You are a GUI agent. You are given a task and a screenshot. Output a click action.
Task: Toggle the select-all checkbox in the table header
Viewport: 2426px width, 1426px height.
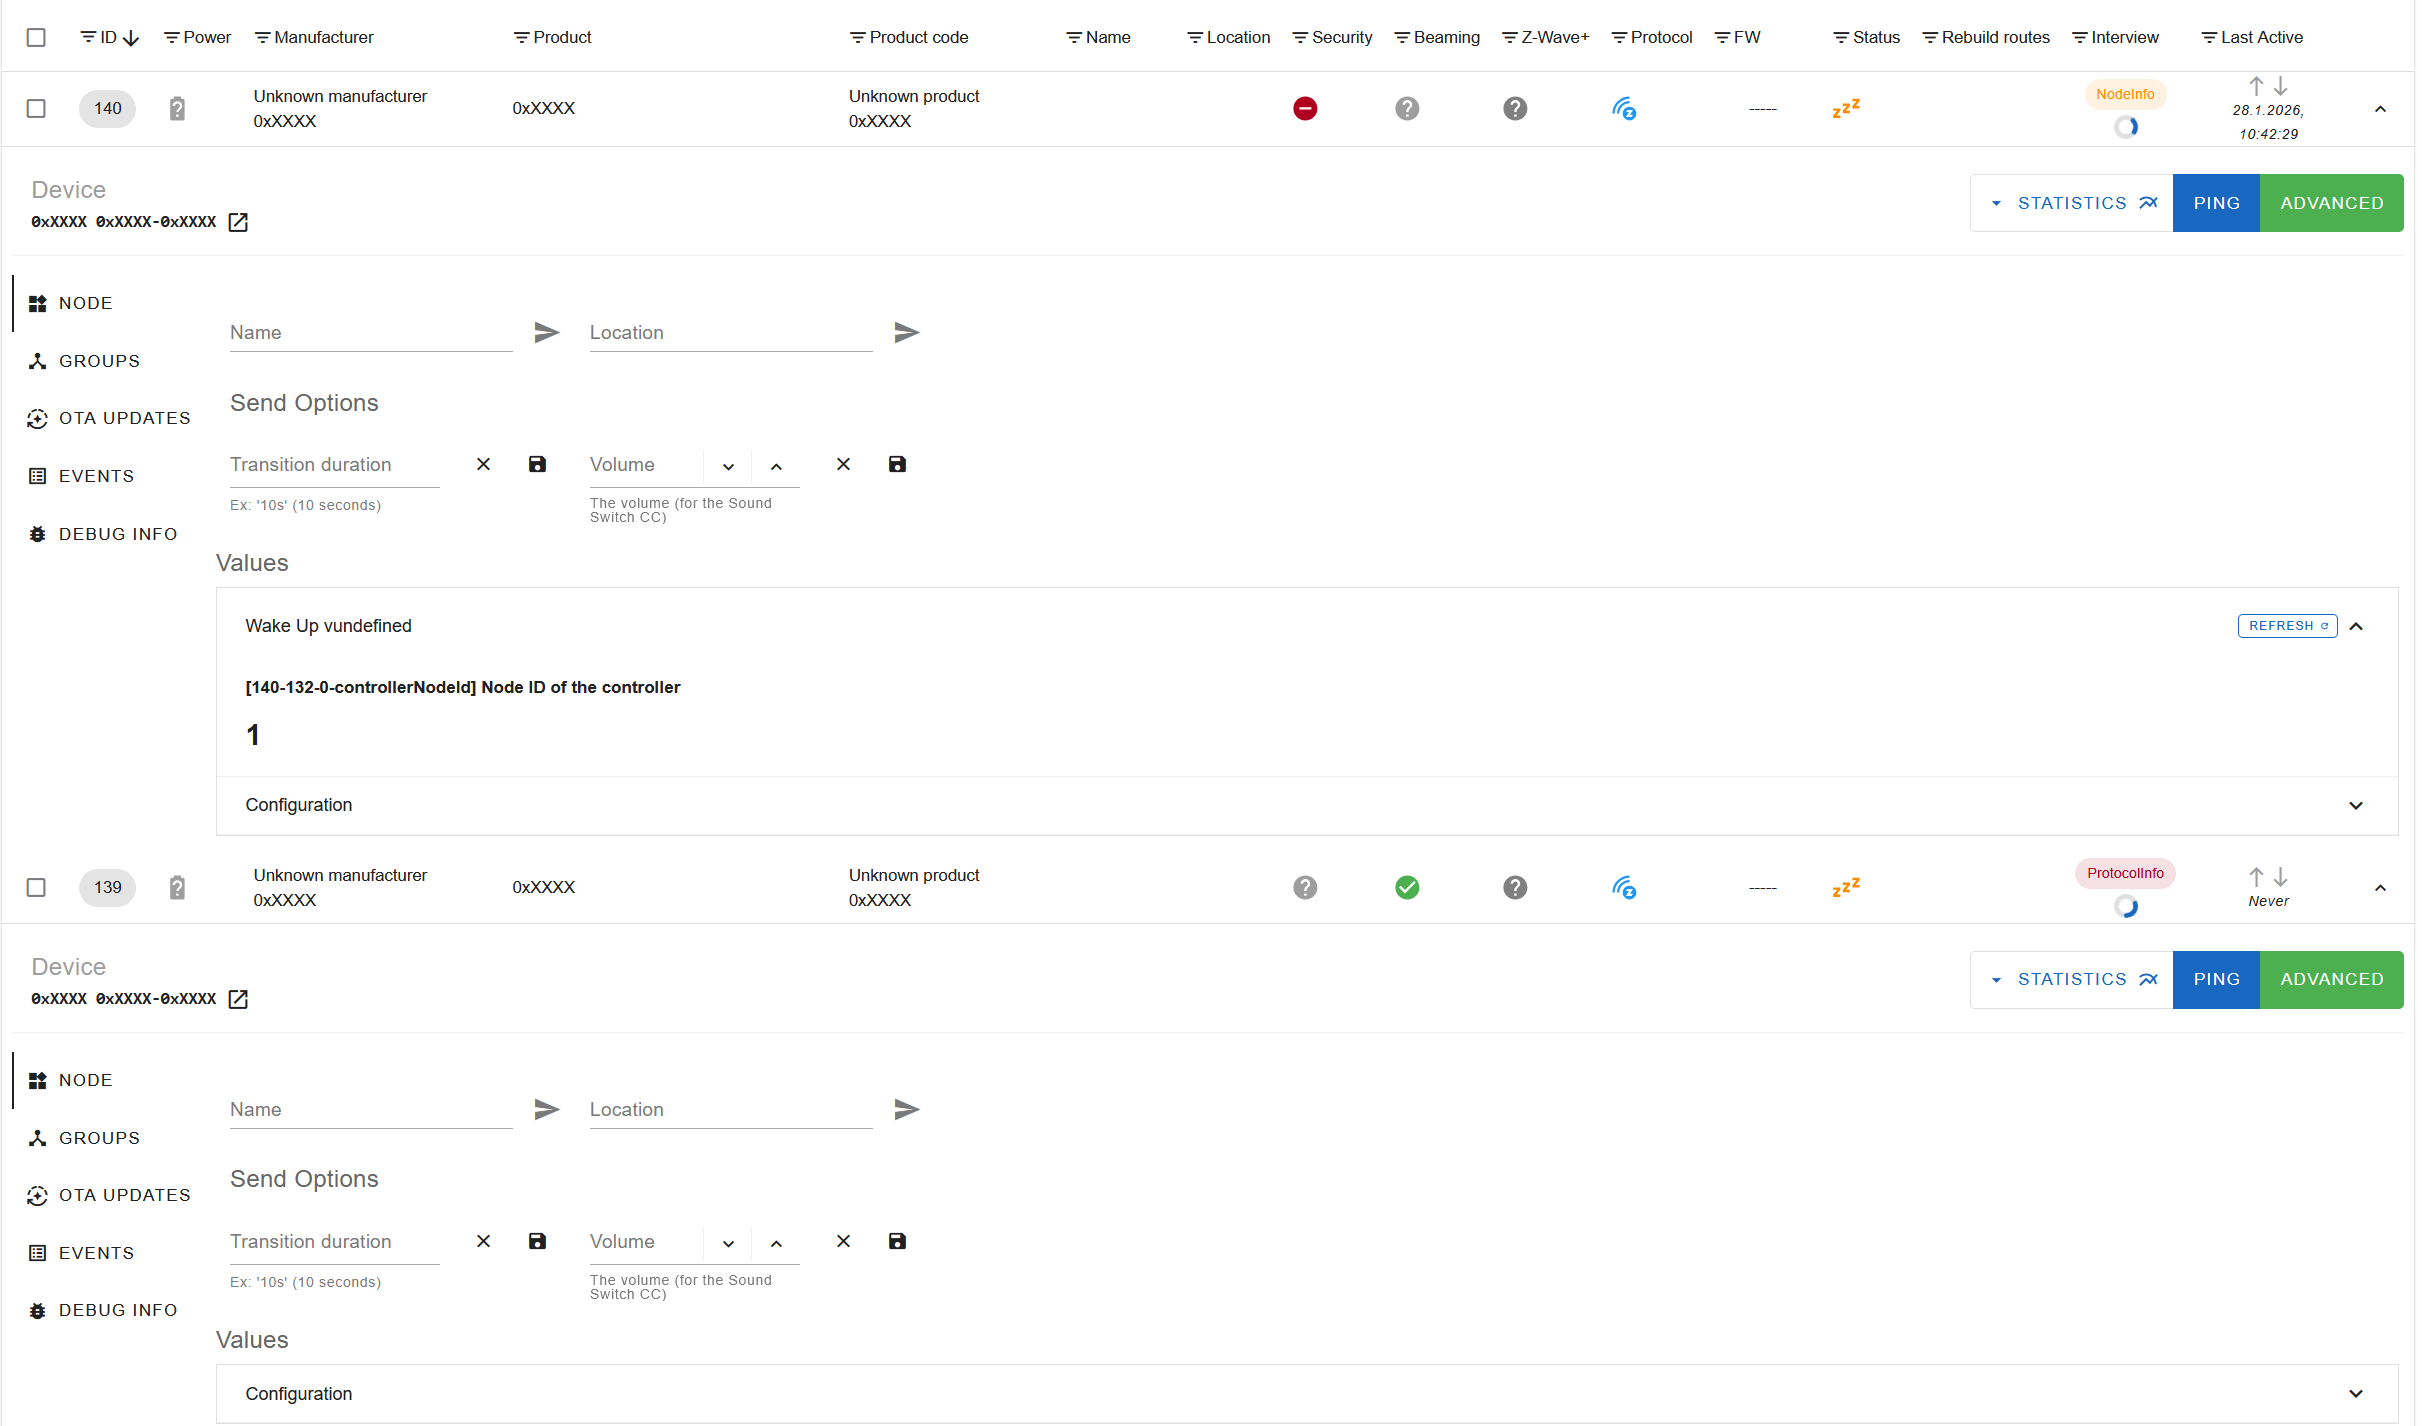click(36, 37)
